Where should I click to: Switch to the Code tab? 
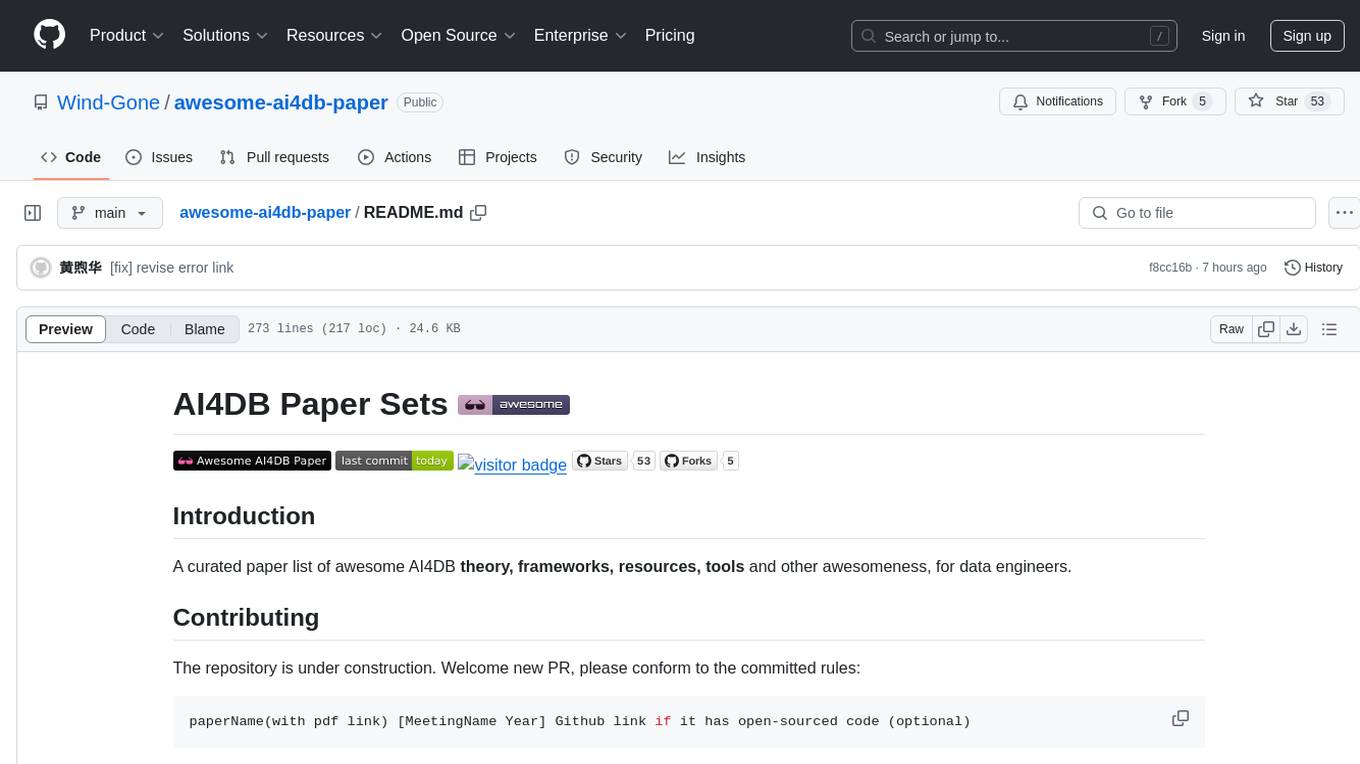coord(71,157)
